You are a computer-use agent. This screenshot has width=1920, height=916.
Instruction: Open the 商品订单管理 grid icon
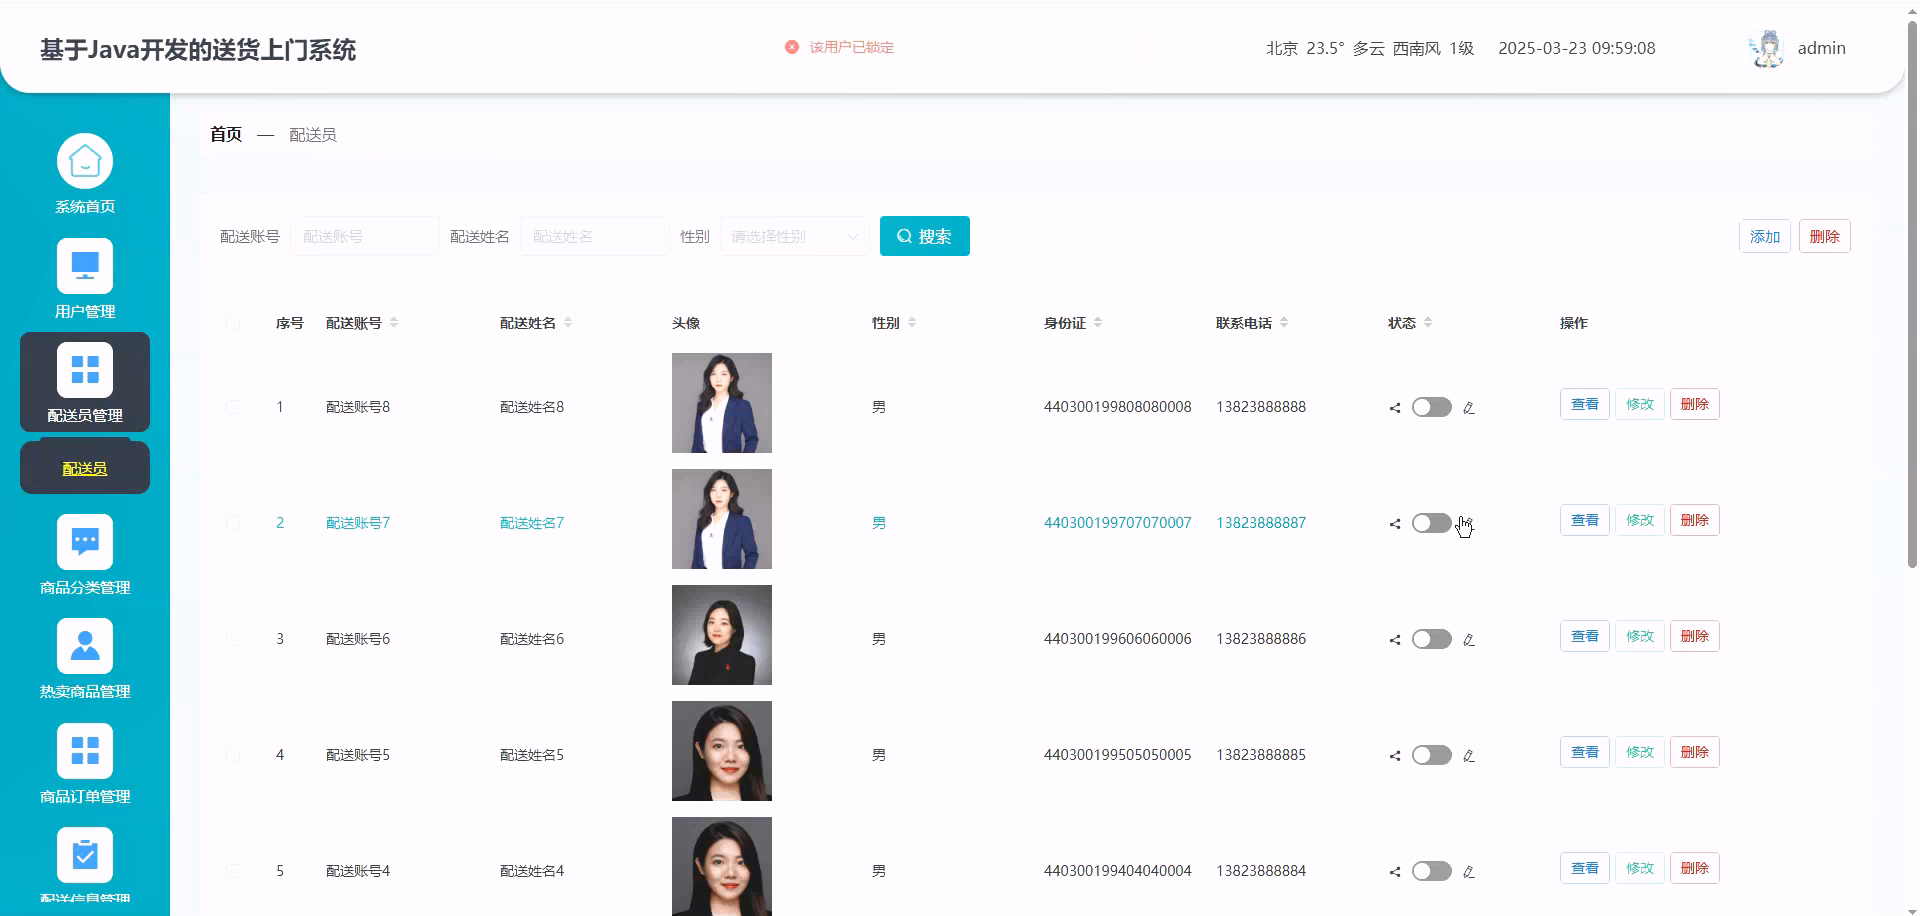pyautogui.click(x=85, y=751)
